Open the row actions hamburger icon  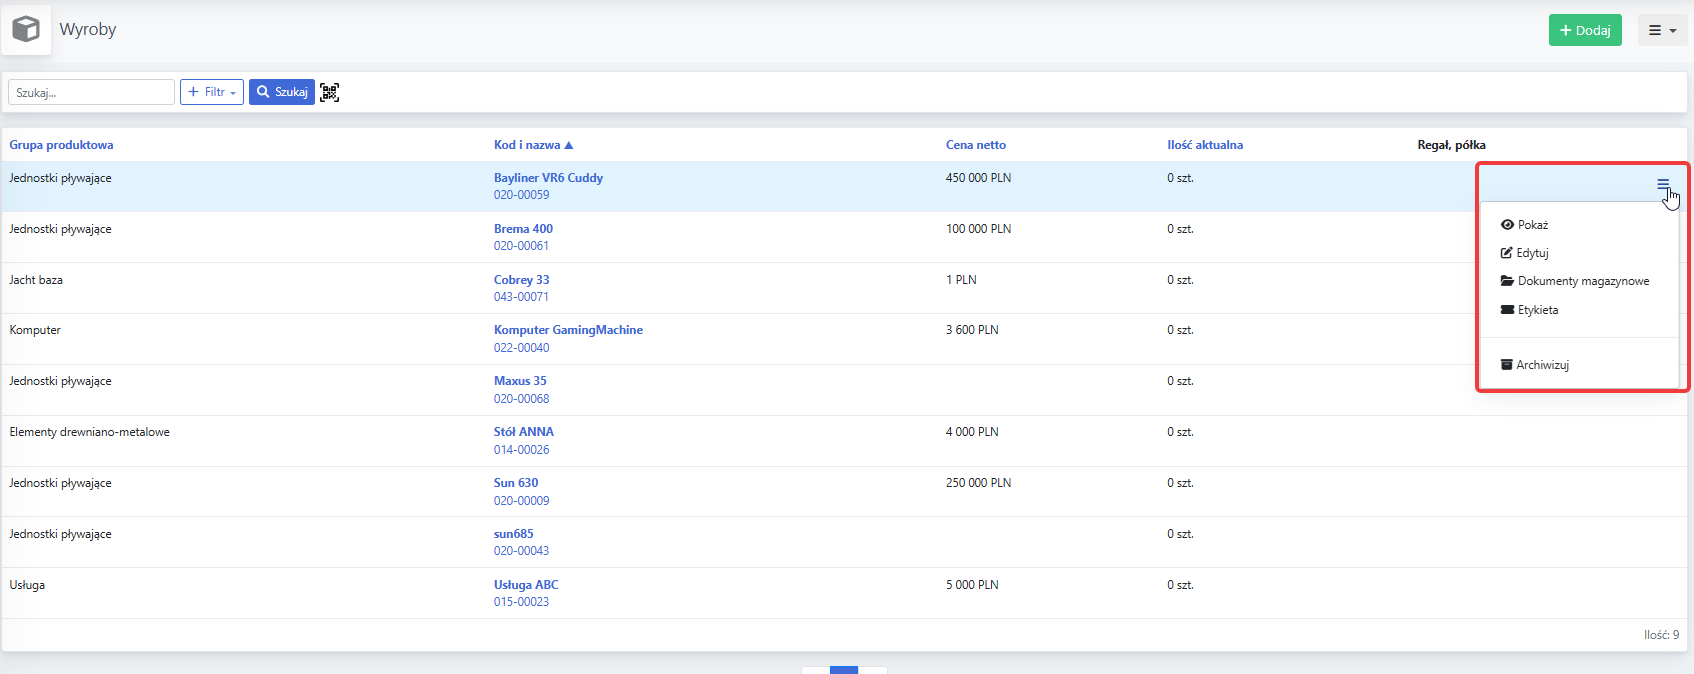[1663, 184]
